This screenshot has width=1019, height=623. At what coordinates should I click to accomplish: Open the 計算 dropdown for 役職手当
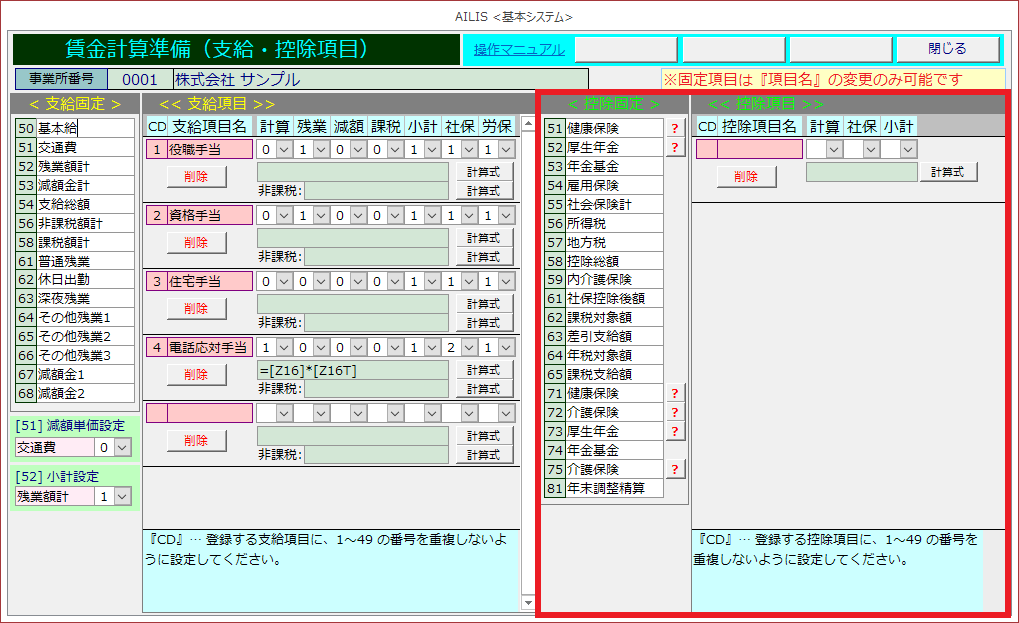[x=284, y=149]
